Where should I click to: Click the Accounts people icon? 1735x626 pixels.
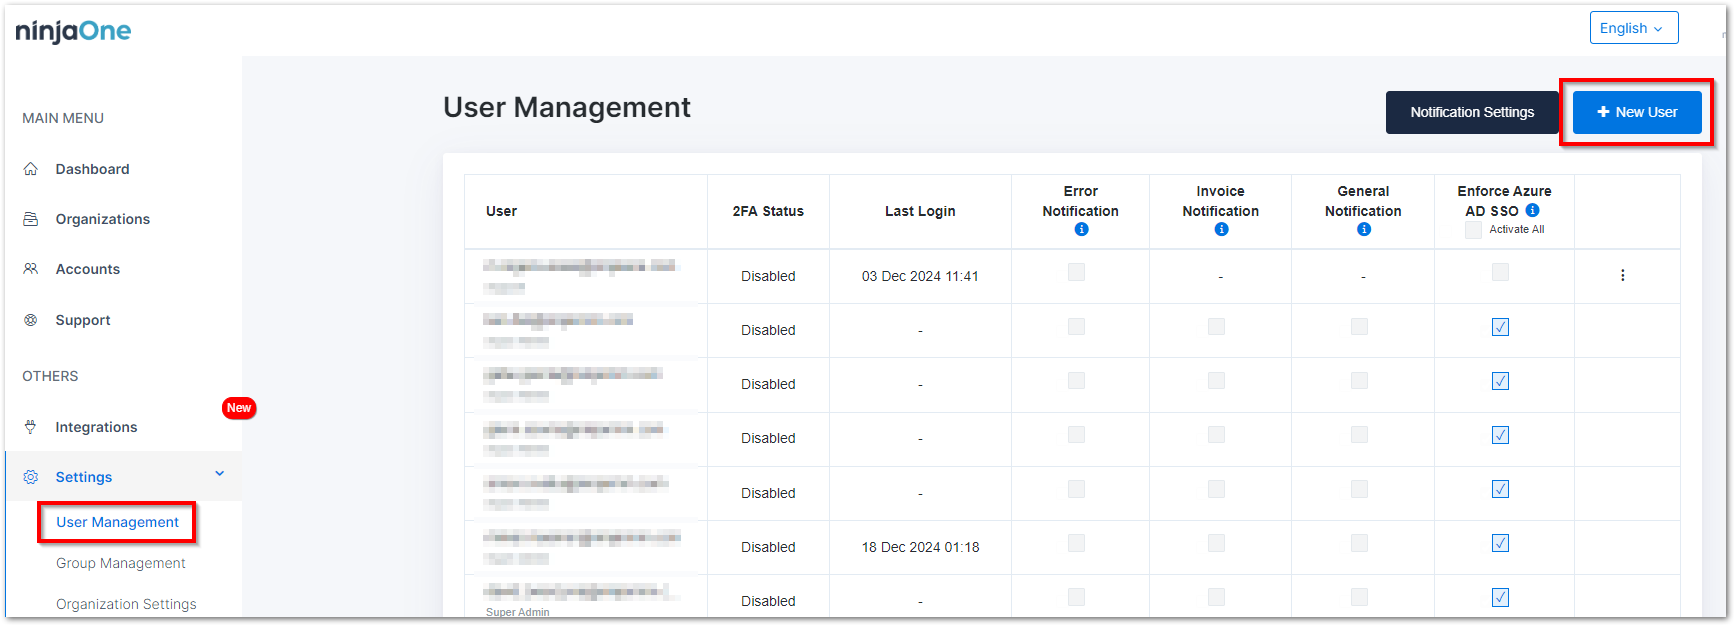pyautogui.click(x=31, y=269)
